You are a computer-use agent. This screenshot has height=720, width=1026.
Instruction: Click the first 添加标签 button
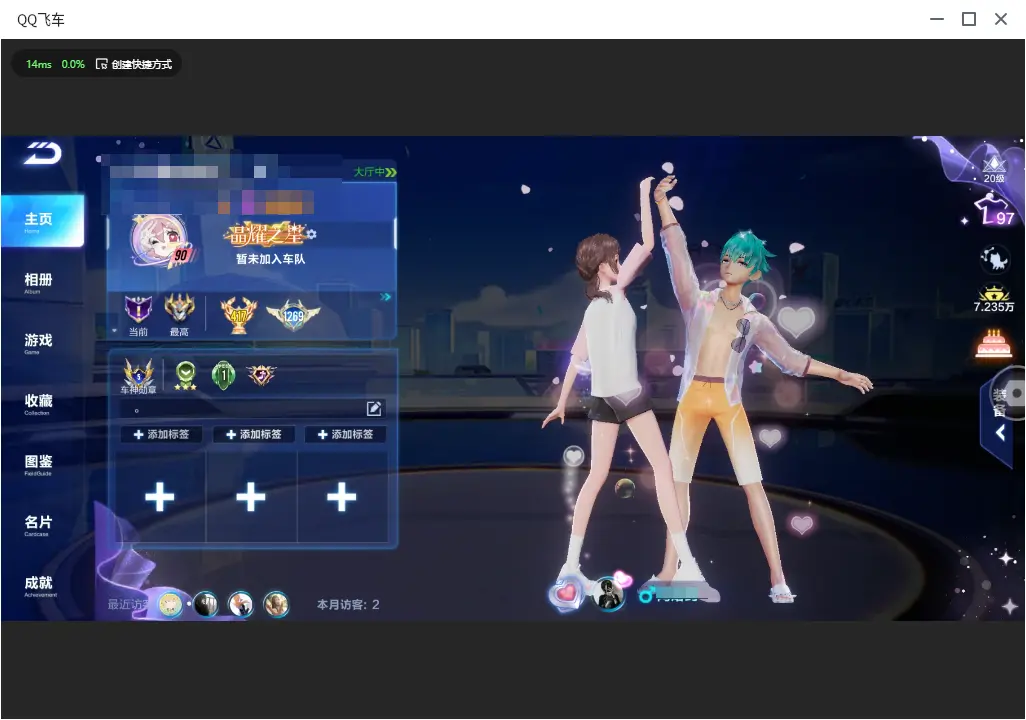161,434
